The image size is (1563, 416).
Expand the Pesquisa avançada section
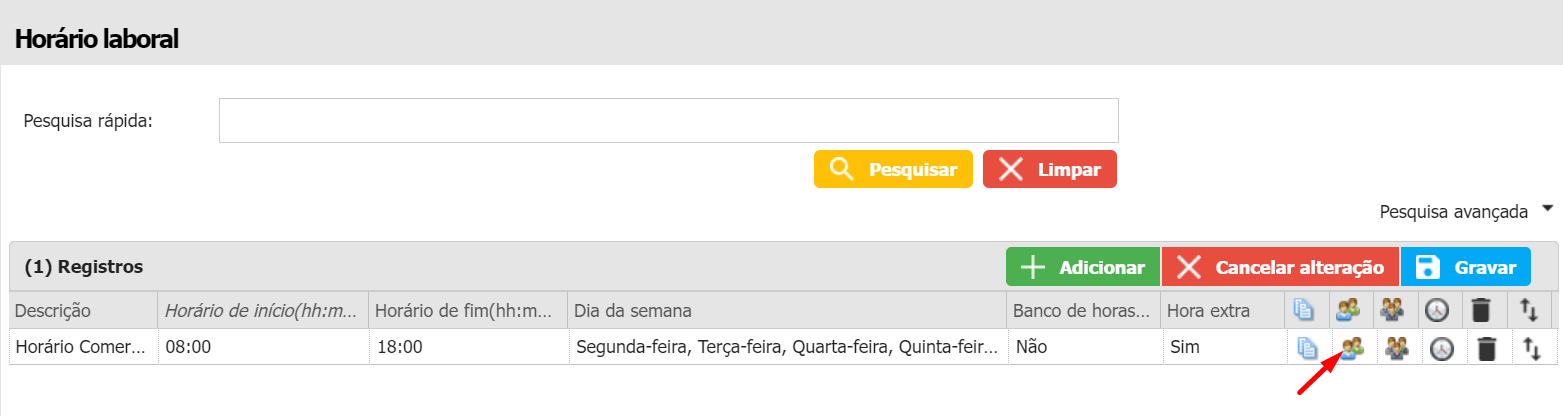click(x=1466, y=211)
